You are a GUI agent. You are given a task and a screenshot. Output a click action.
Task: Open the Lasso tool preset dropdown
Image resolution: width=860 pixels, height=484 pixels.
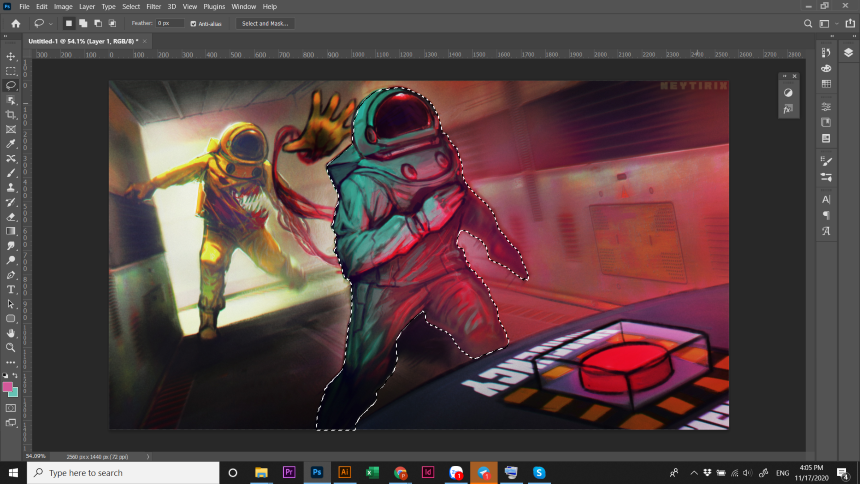[44, 23]
